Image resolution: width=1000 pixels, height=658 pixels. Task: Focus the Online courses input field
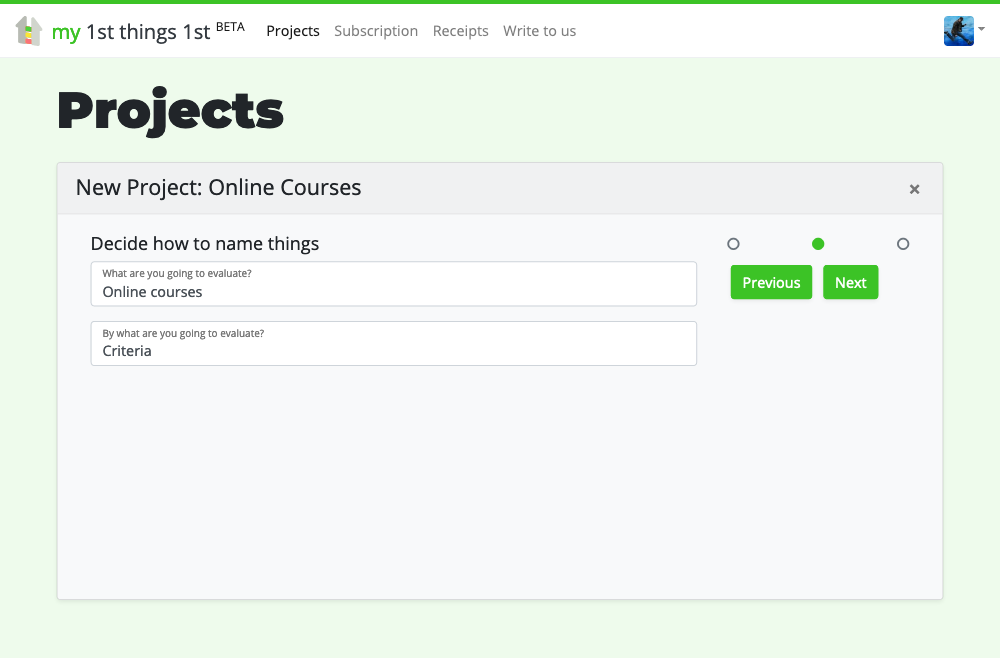(x=393, y=284)
